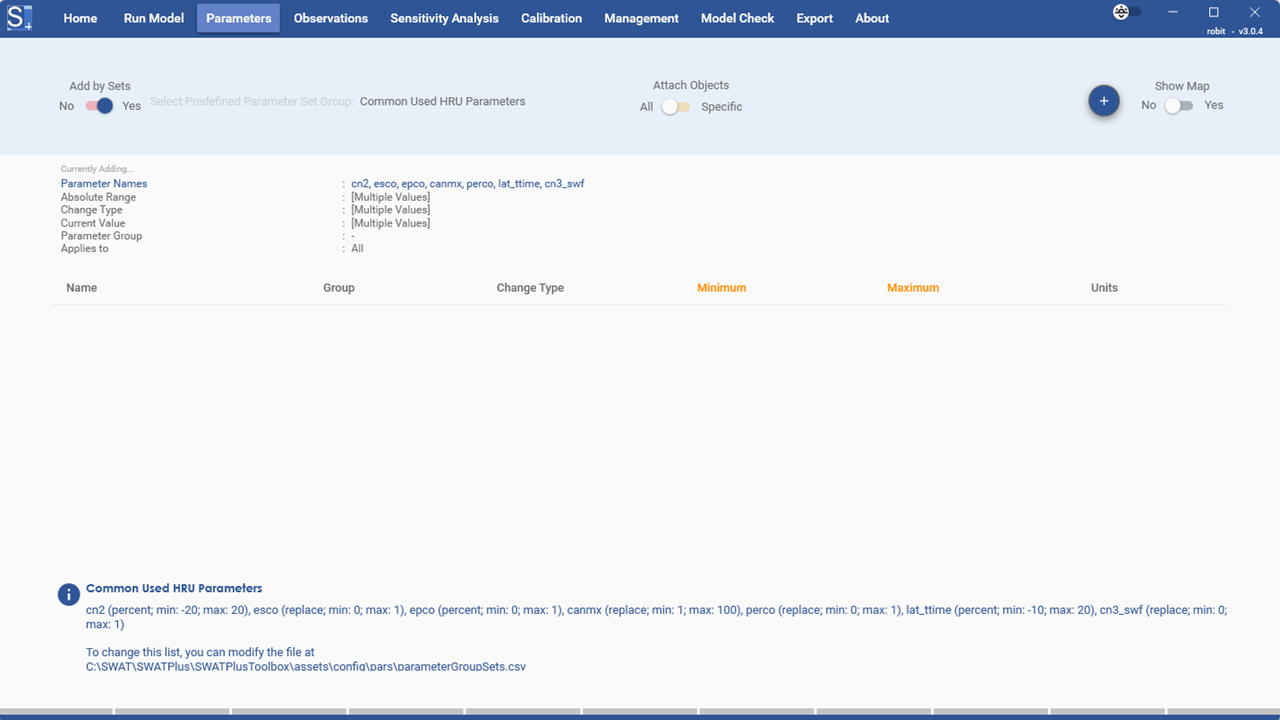Toggle Attach Objects between All and Specific
Screen dimensions: 1280x720
[x=675, y=107]
